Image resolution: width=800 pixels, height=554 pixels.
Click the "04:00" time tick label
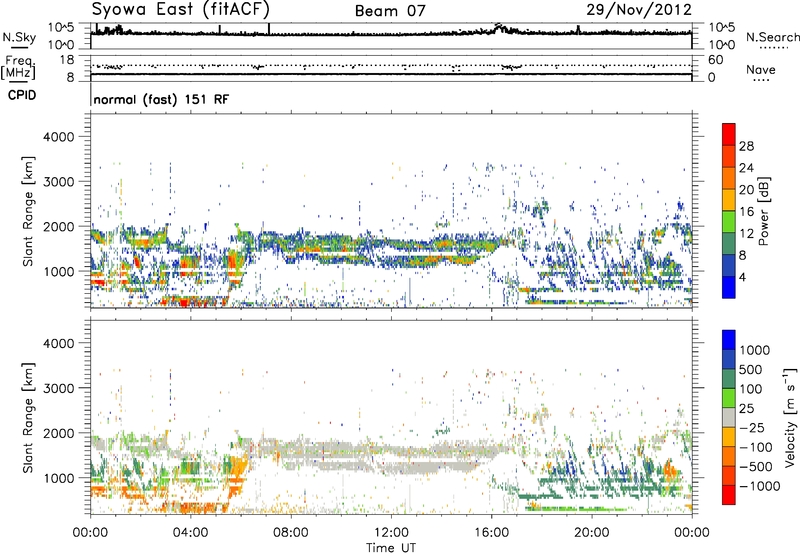tap(190, 533)
